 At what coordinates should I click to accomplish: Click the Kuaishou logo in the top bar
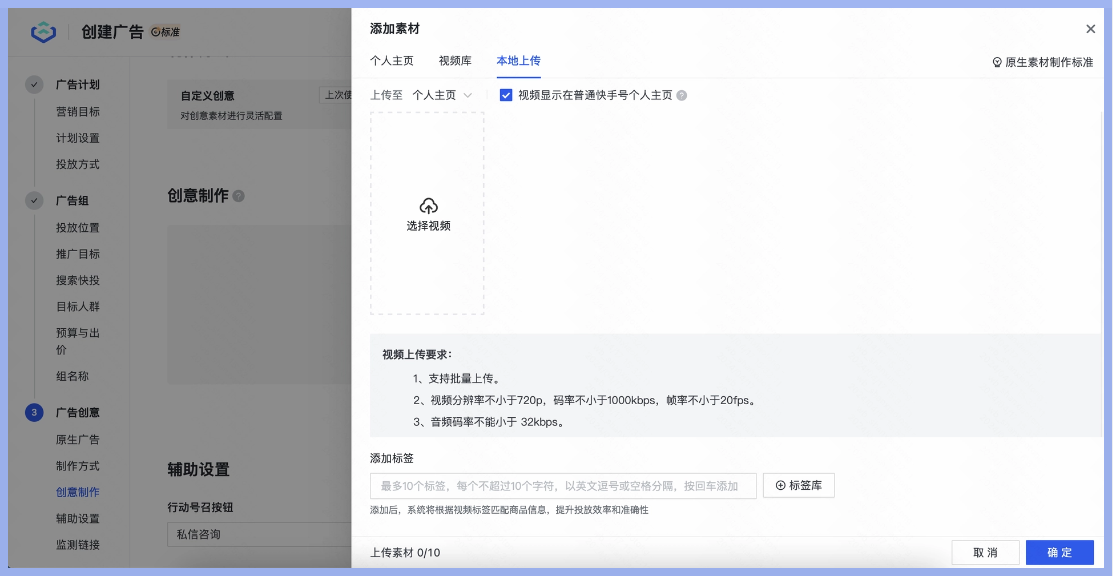tap(42, 29)
